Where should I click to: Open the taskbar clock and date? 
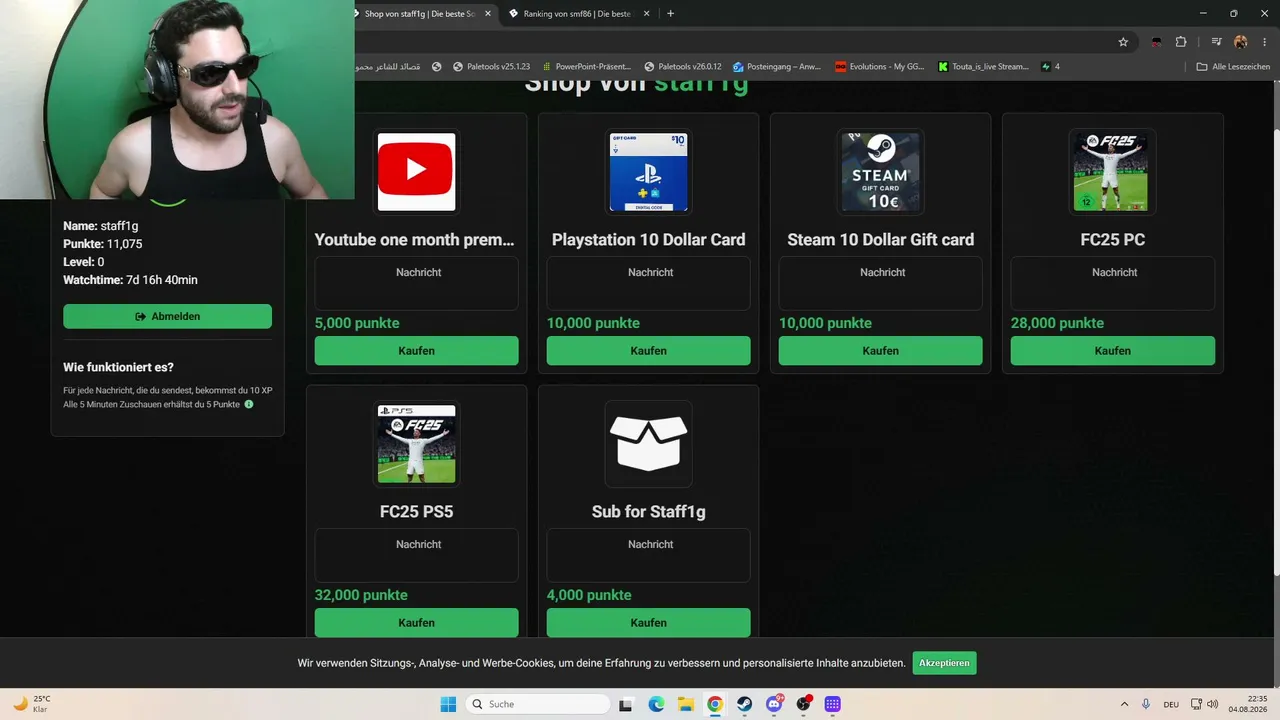coord(1250,704)
